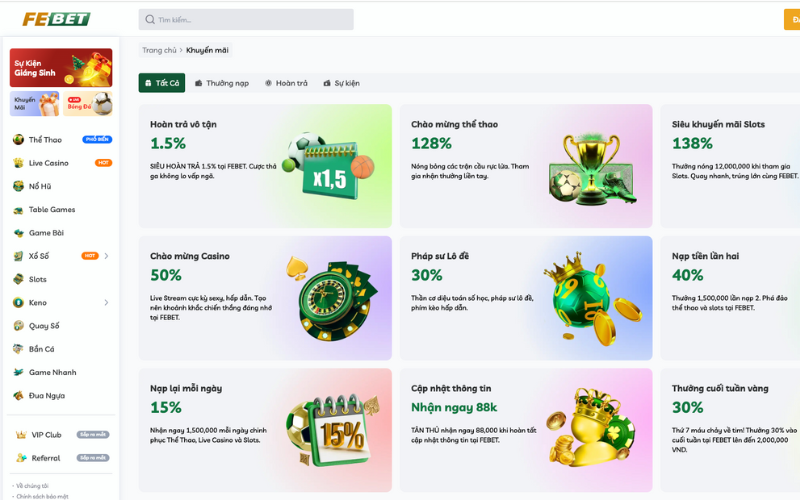The image size is (800, 500).
Task: Open Bắn Cá via its fish icon
Action: pyautogui.click(x=18, y=349)
